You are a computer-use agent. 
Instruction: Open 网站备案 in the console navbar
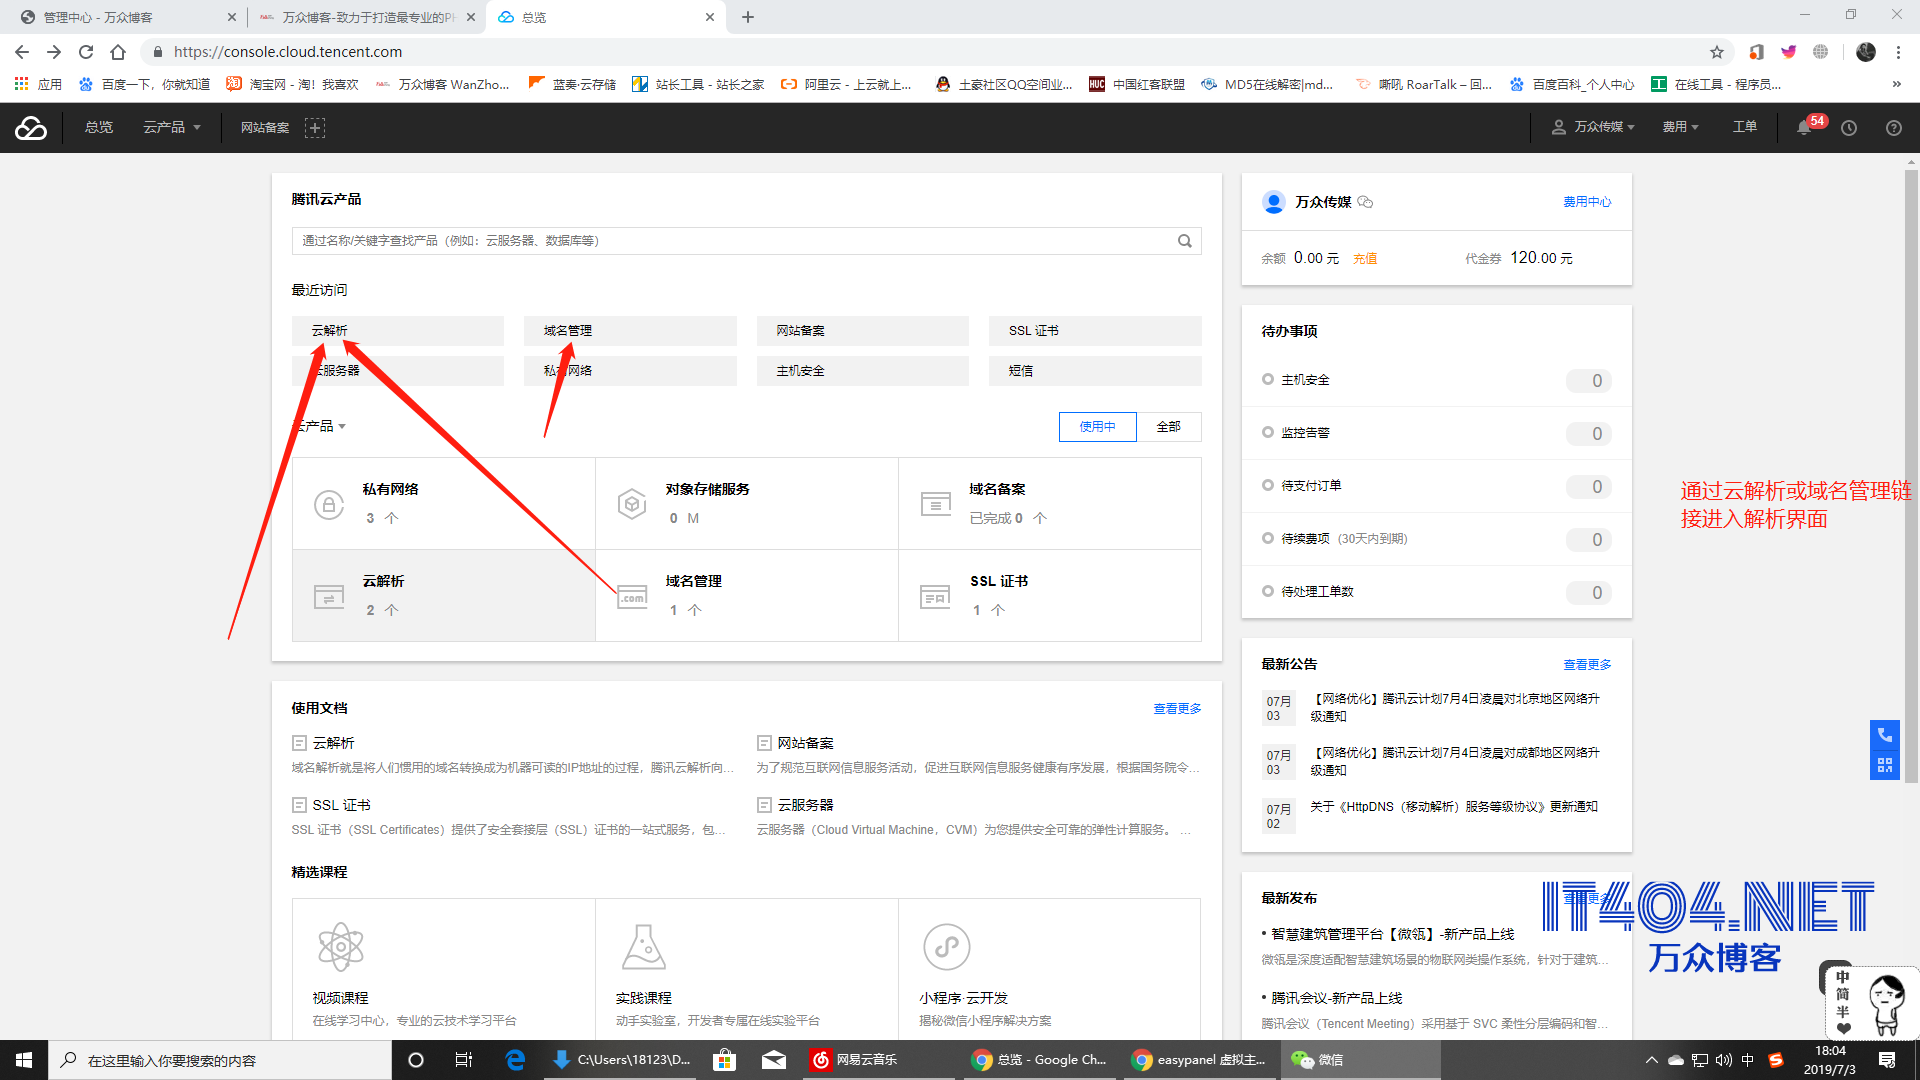click(x=264, y=127)
